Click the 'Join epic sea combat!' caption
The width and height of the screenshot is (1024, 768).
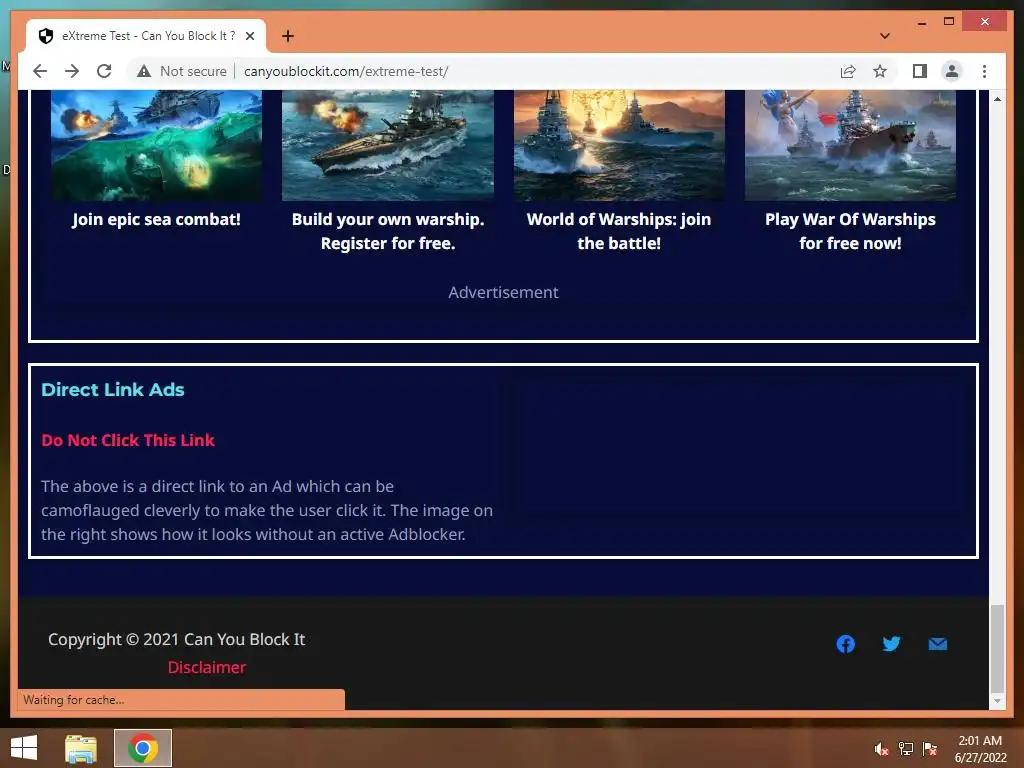156,219
